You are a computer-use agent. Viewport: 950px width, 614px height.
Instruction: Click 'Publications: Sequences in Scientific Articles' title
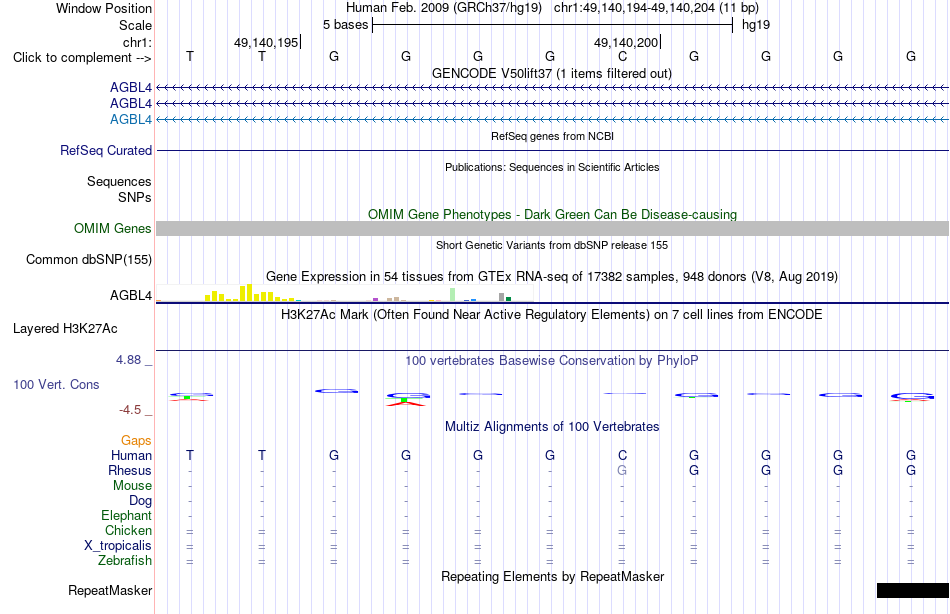[552, 167]
